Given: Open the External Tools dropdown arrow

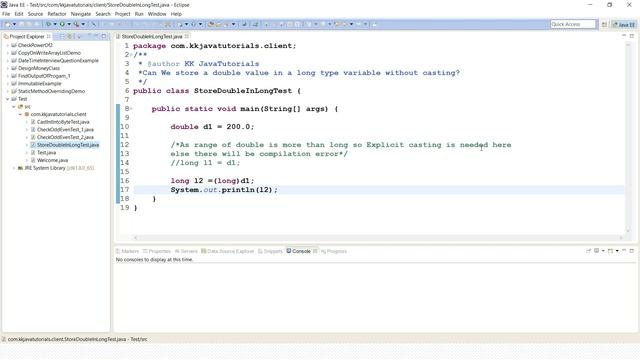Looking at the screenshot, I should point(83,24).
